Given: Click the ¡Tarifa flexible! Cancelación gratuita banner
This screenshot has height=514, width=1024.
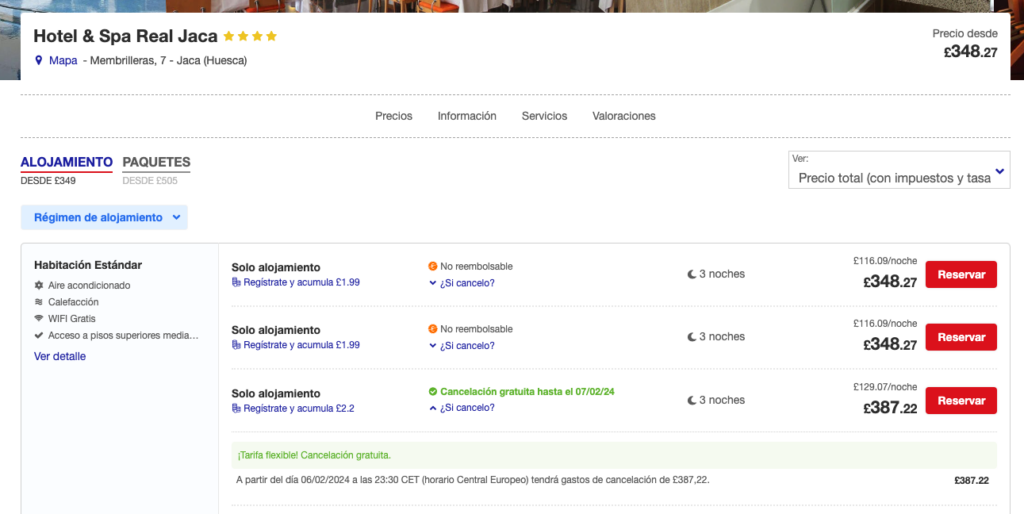Looking at the screenshot, I should pyautogui.click(x=614, y=455).
